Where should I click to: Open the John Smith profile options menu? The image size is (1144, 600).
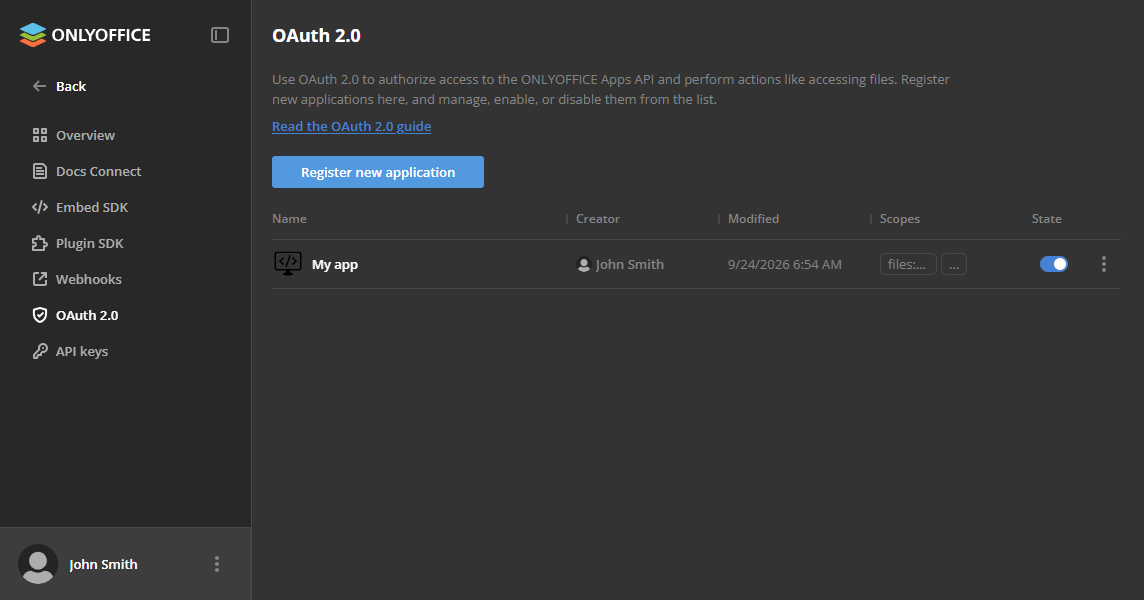pos(217,564)
